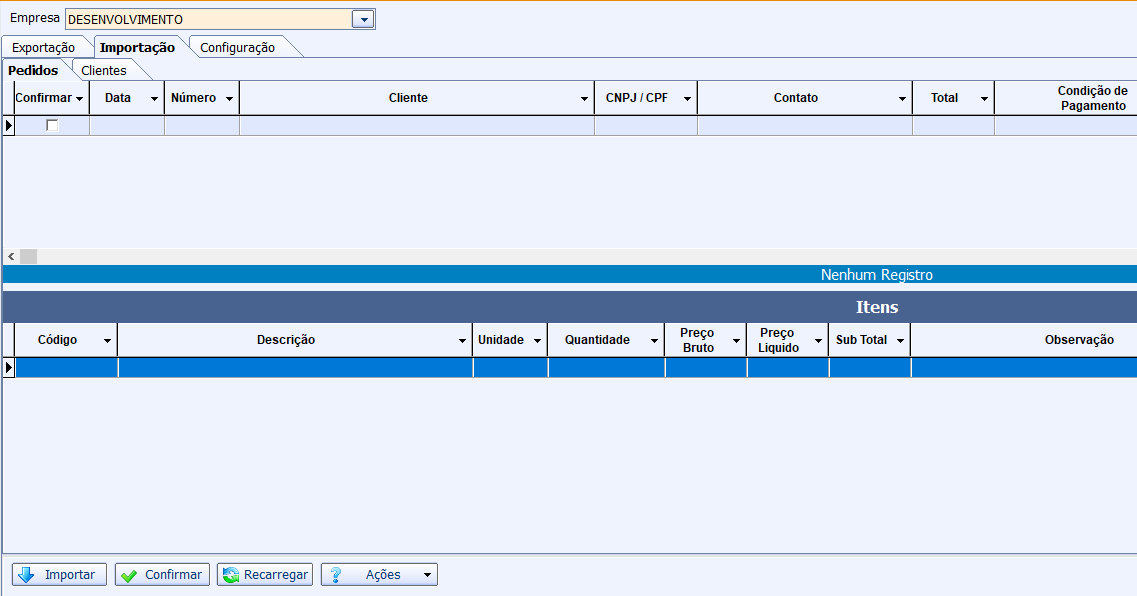Tick the Confirmar checkbox in first row
This screenshot has width=1137, height=596.
(53, 126)
